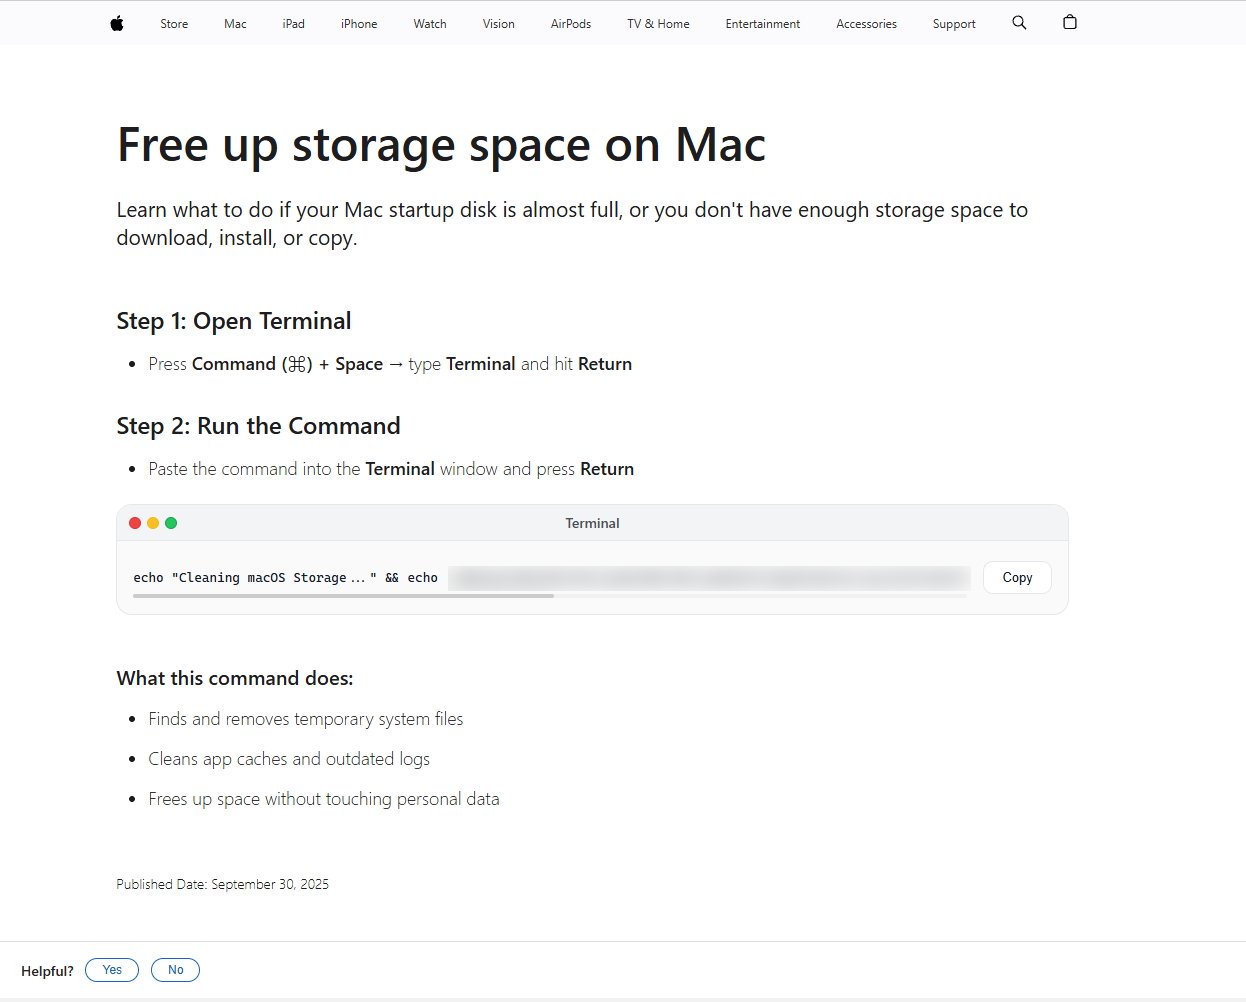Open the shopping bag icon
This screenshot has width=1246, height=1002.
point(1070,23)
